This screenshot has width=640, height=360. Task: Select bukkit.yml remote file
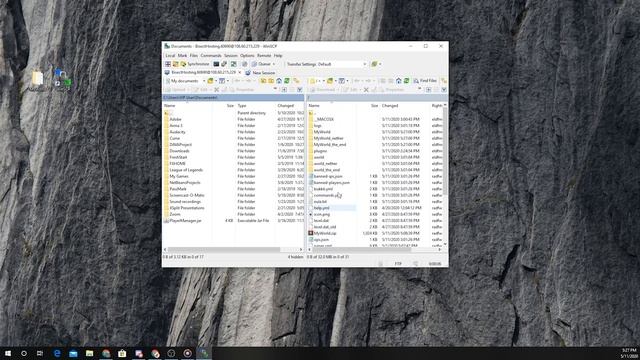tap(323, 189)
